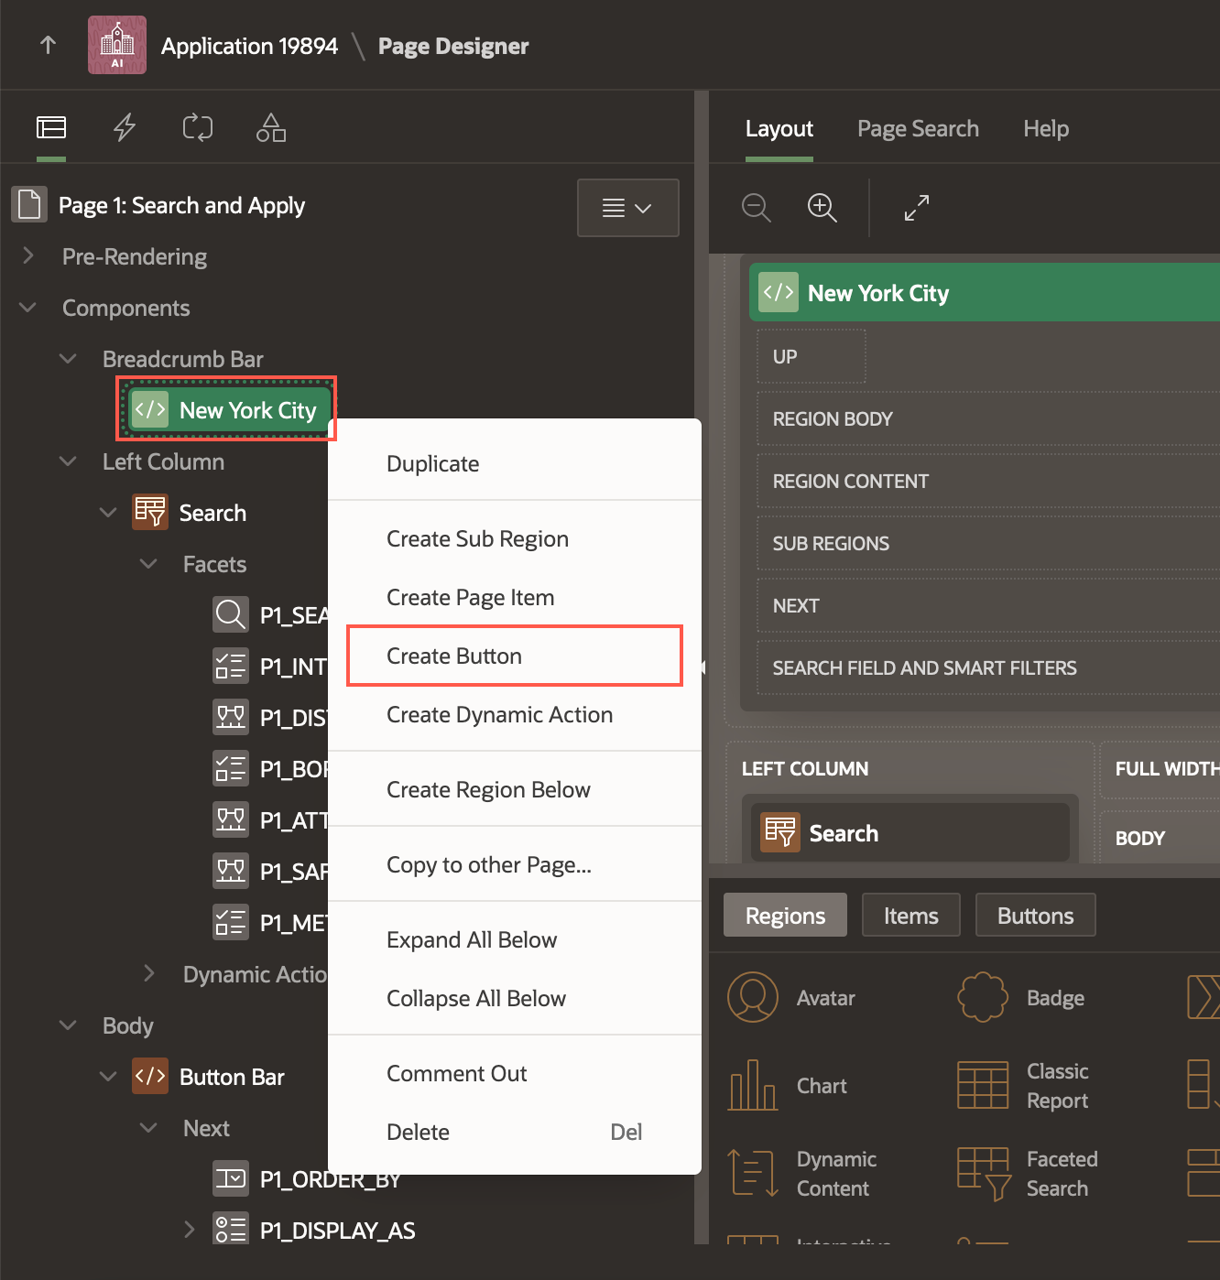Expand the layout pane with arrows icon
Screen dimensions: 1220x1280
click(x=916, y=208)
